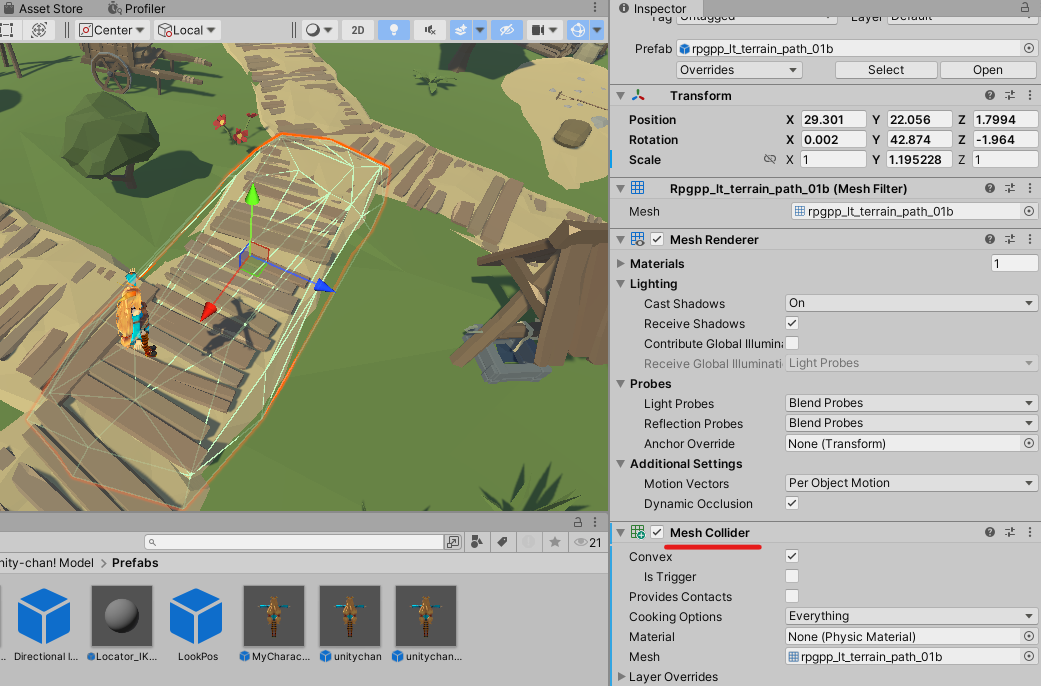Open Gizmos dropdown arrow
Viewport: 1041px width, 686px height.
(x=597, y=30)
